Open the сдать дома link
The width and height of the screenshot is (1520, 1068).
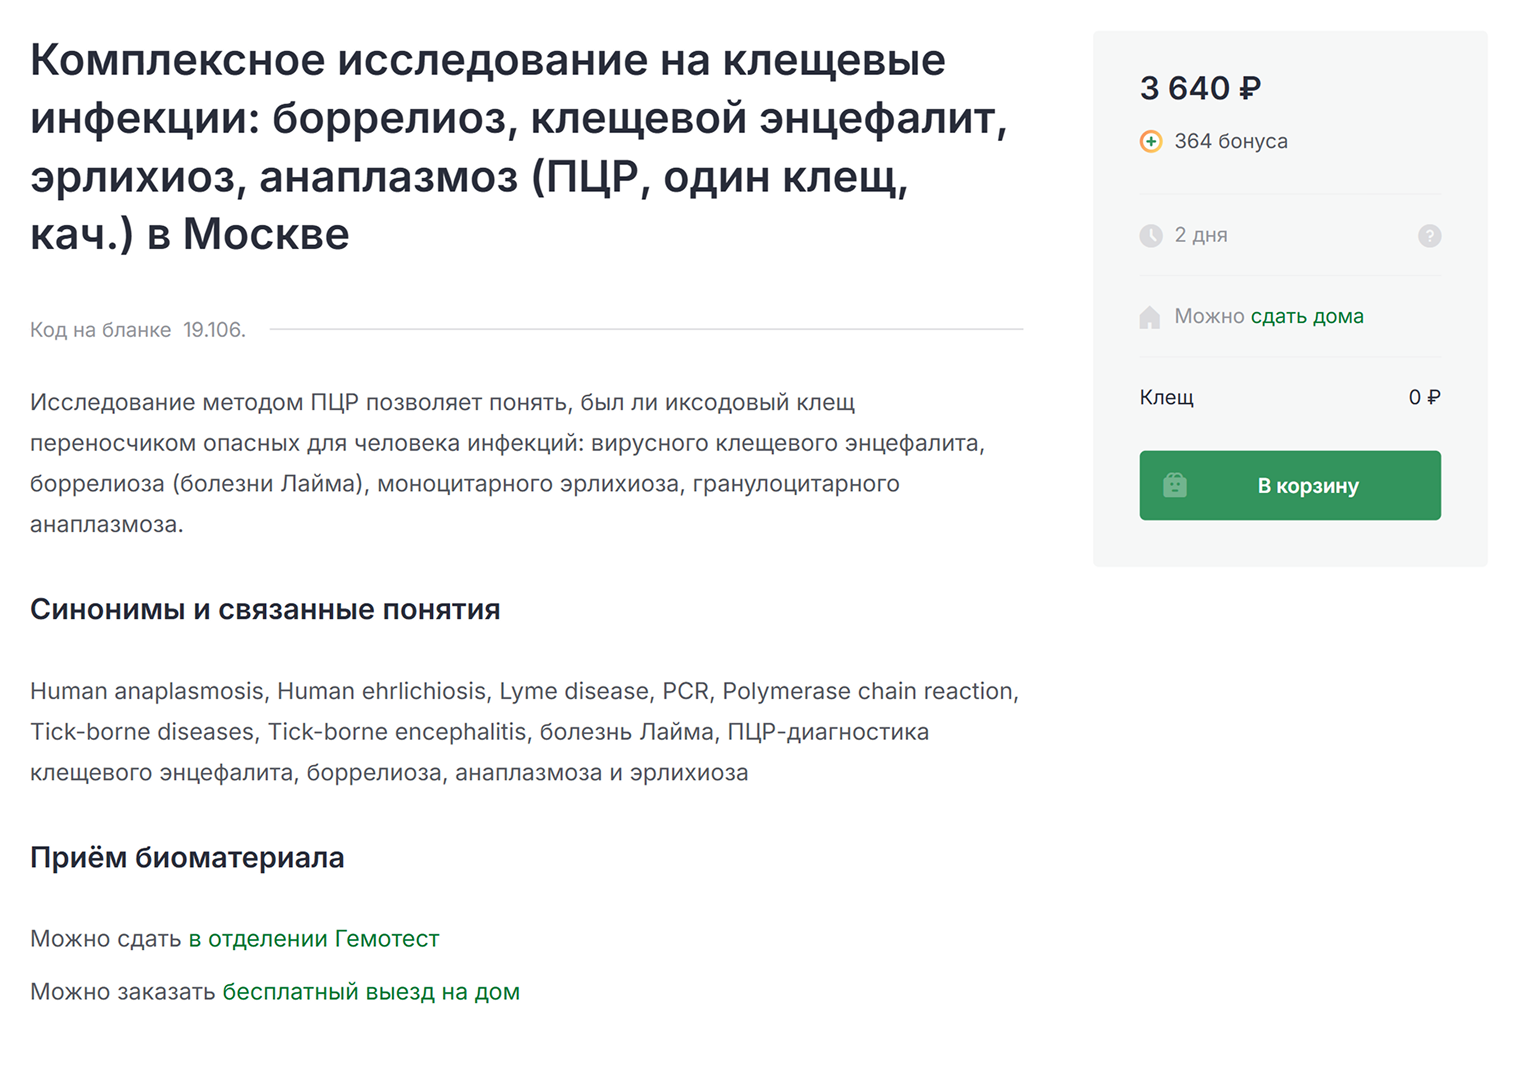coord(1307,316)
